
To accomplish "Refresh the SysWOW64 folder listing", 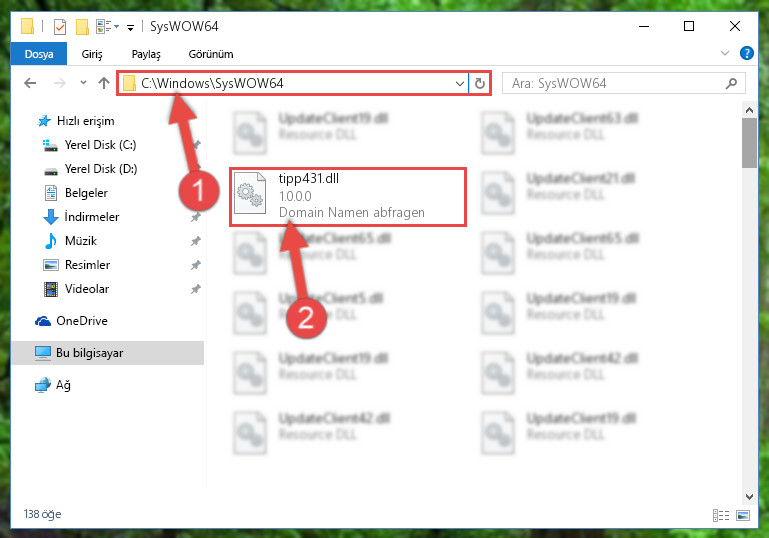I will click(x=480, y=83).
